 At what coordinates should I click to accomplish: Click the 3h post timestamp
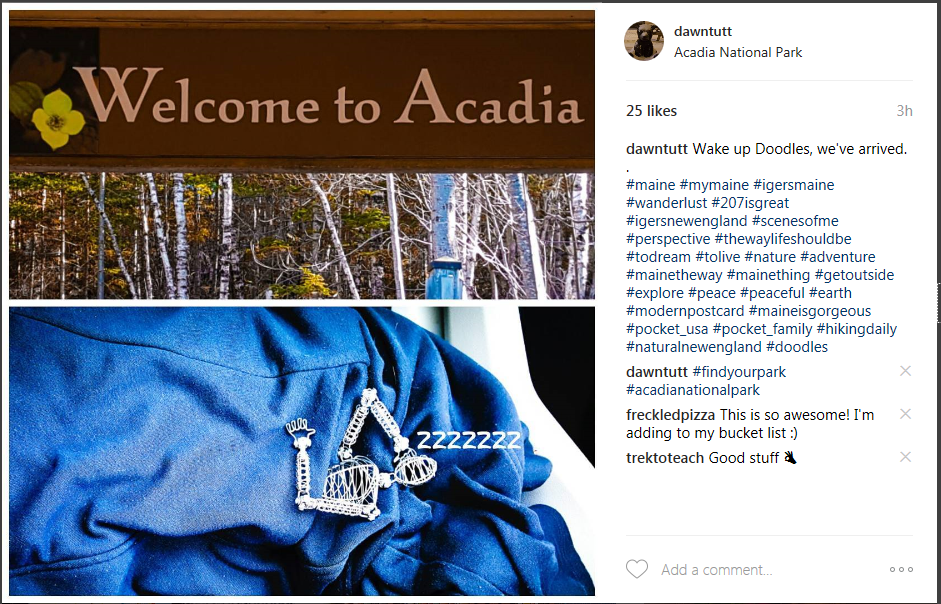pos(904,111)
